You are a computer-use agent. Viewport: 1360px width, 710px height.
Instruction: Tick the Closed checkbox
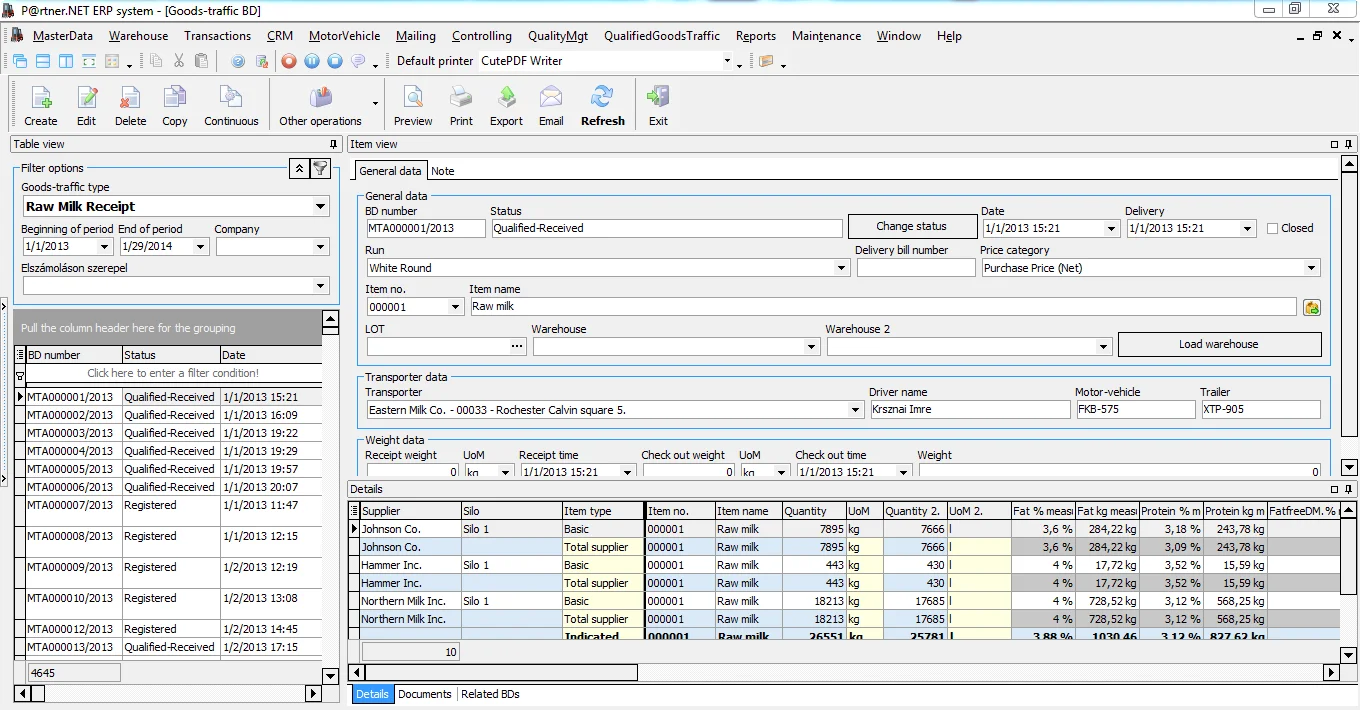pos(1273,228)
